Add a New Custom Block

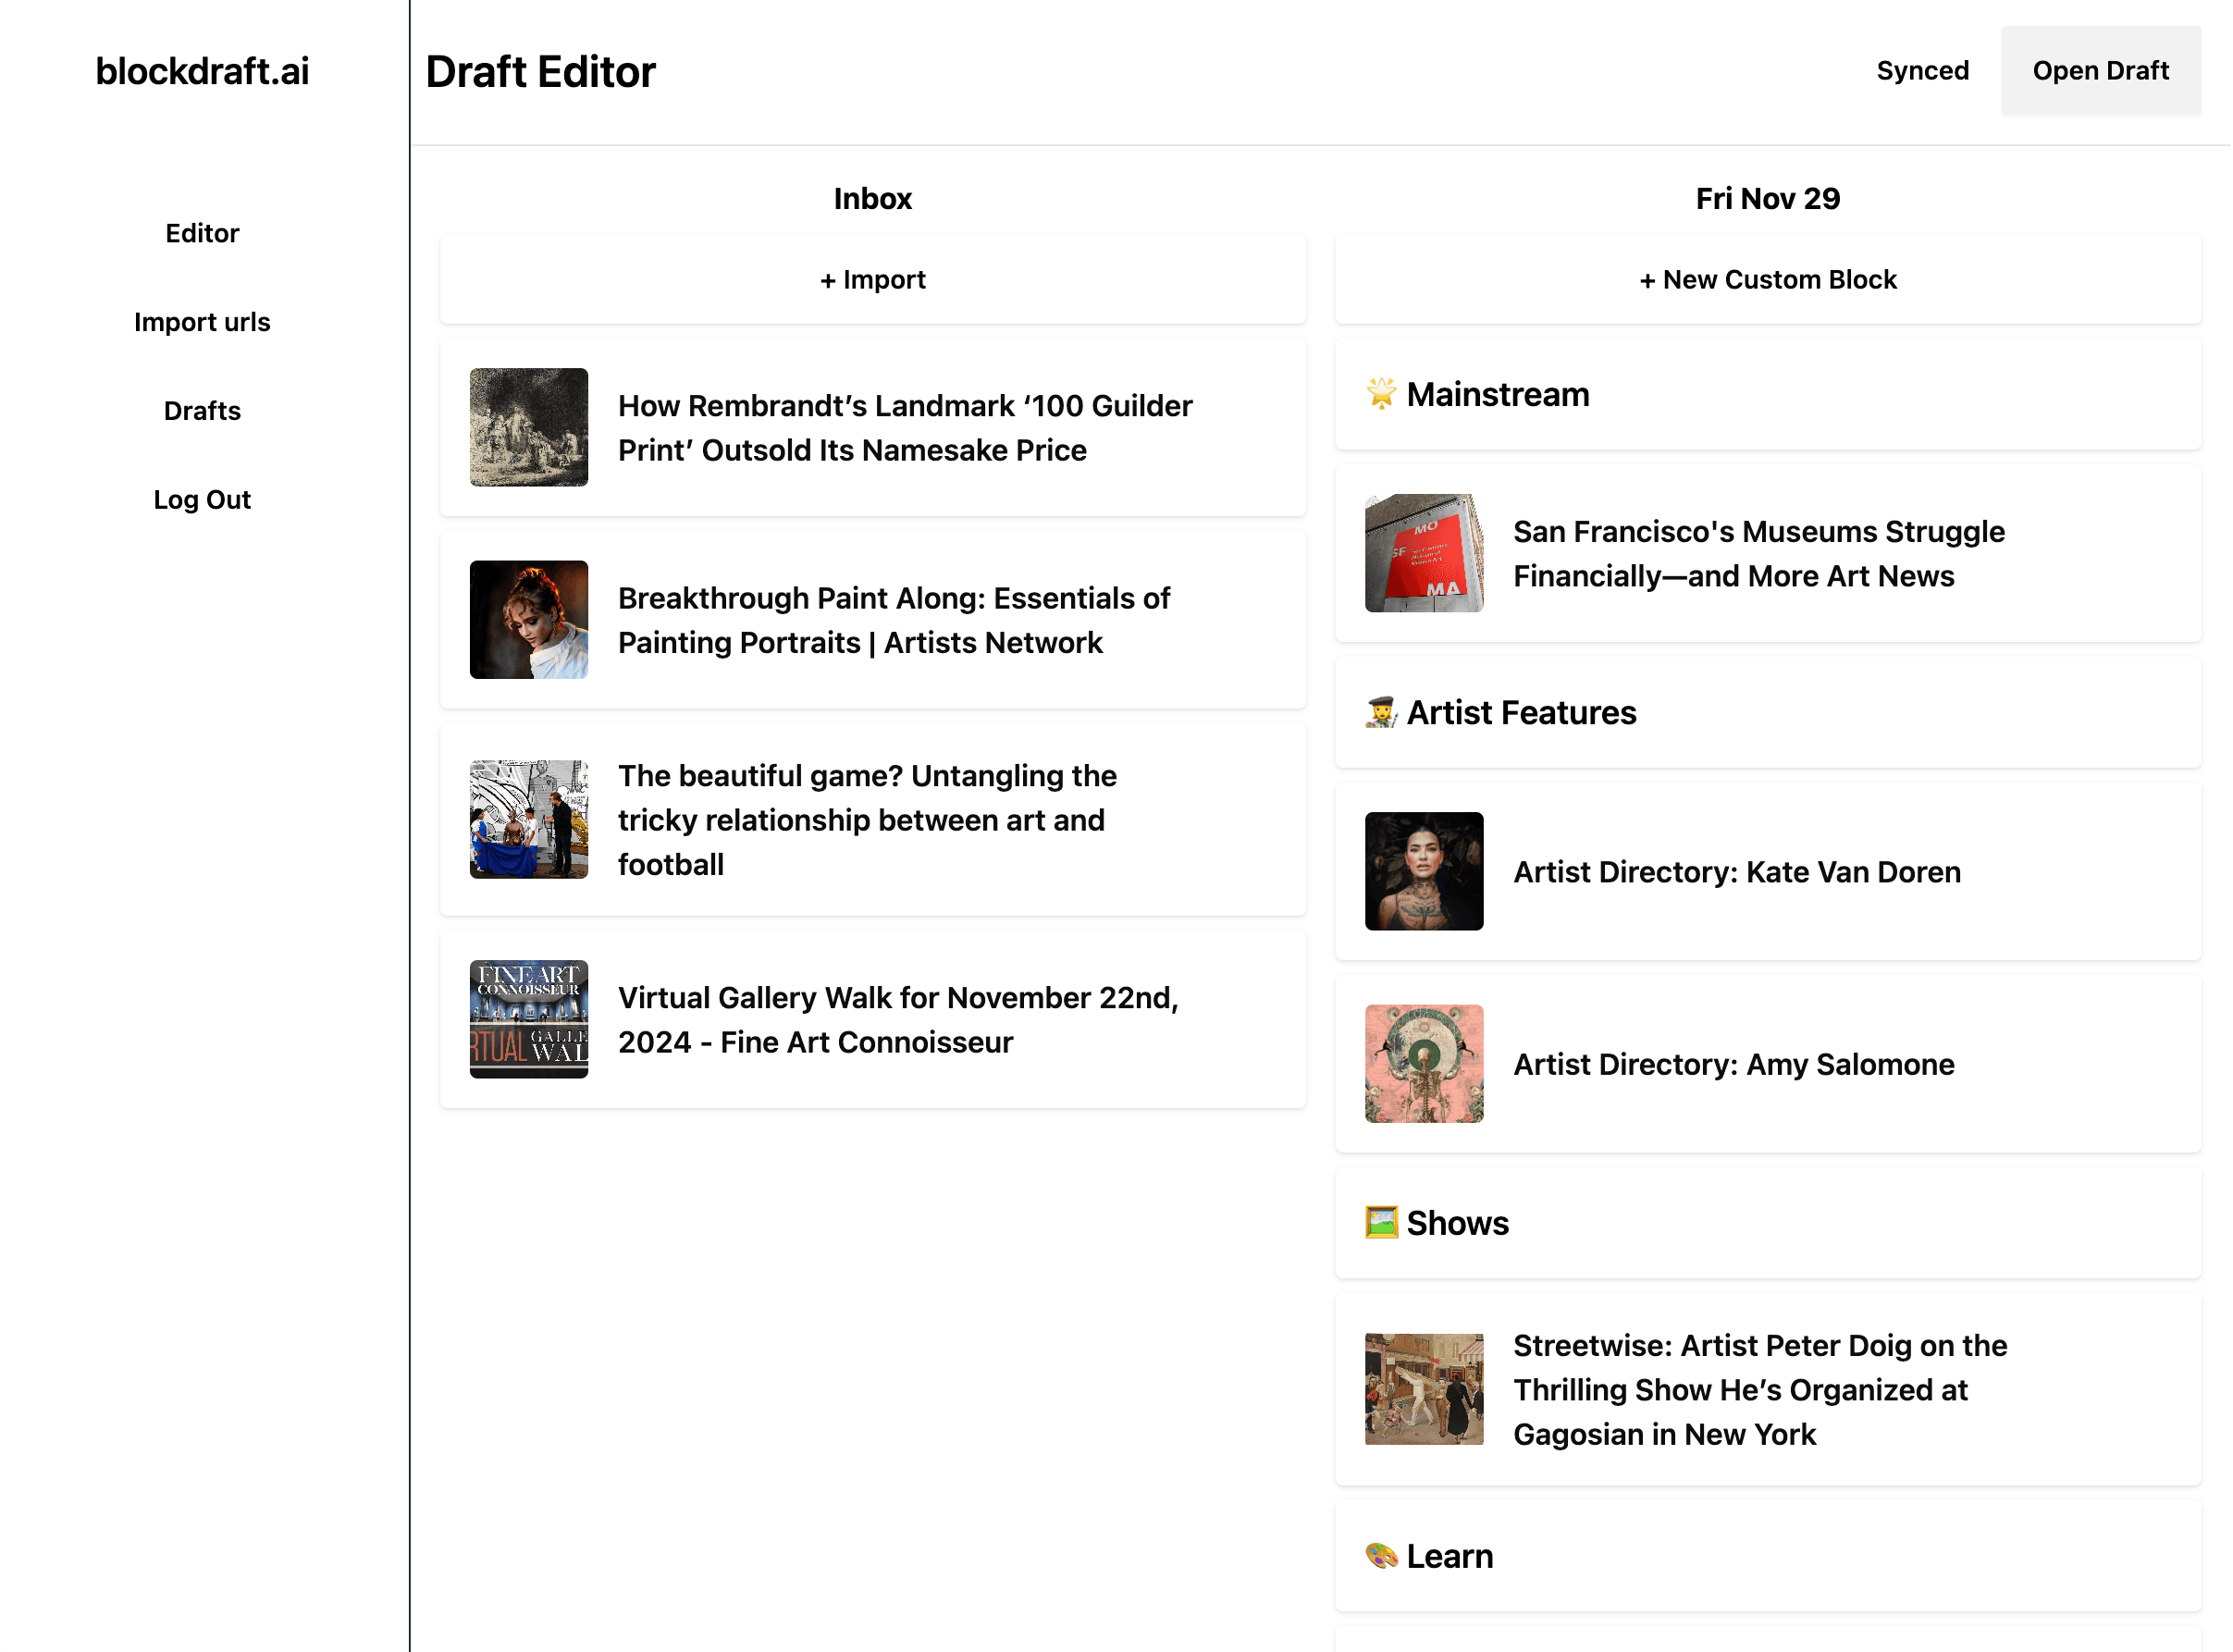1767,280
